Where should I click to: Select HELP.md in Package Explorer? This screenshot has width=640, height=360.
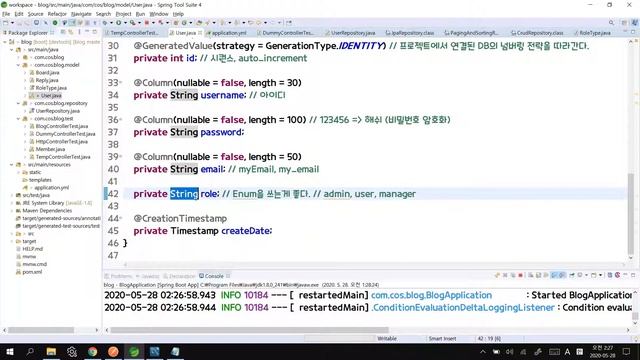click(x=32, y=249)
